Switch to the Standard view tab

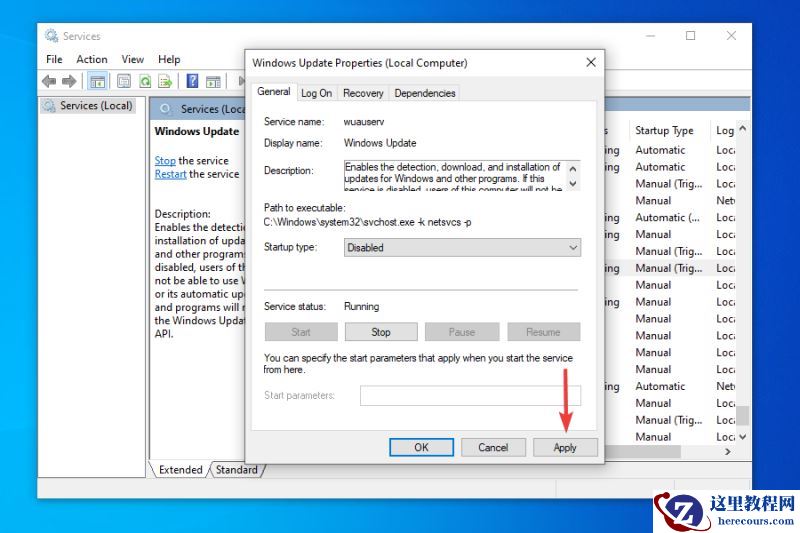point(236,470)
